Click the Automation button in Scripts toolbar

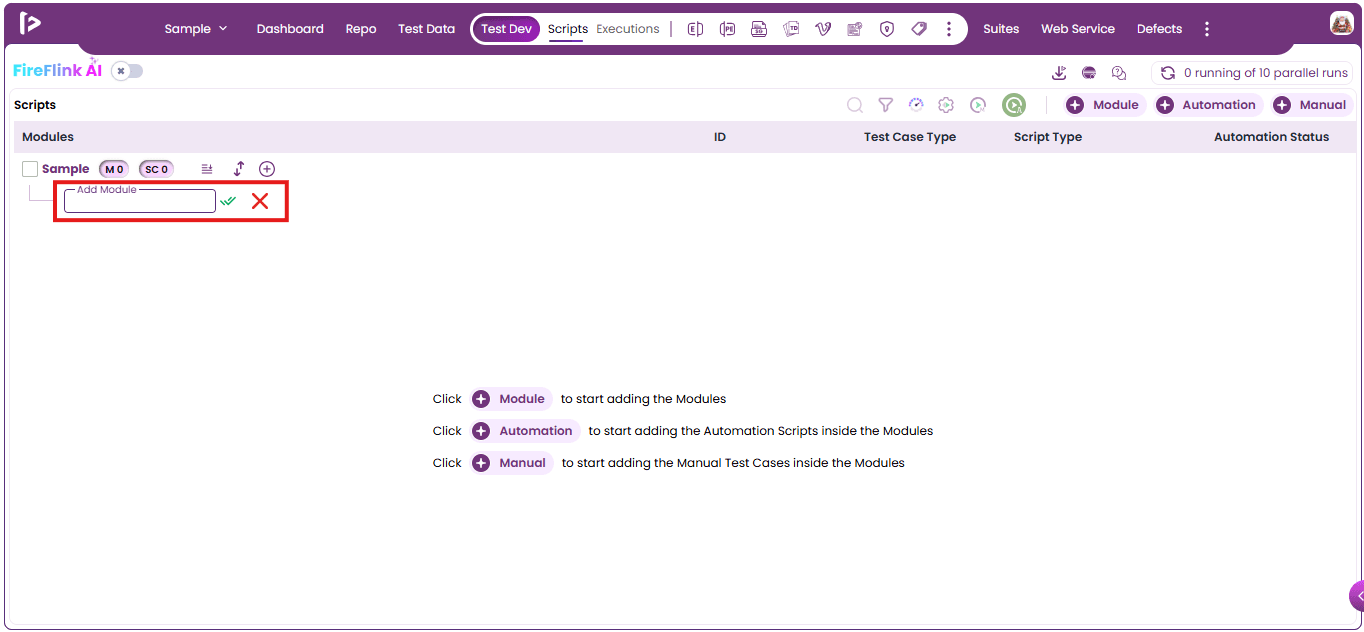click(1208, 105)
